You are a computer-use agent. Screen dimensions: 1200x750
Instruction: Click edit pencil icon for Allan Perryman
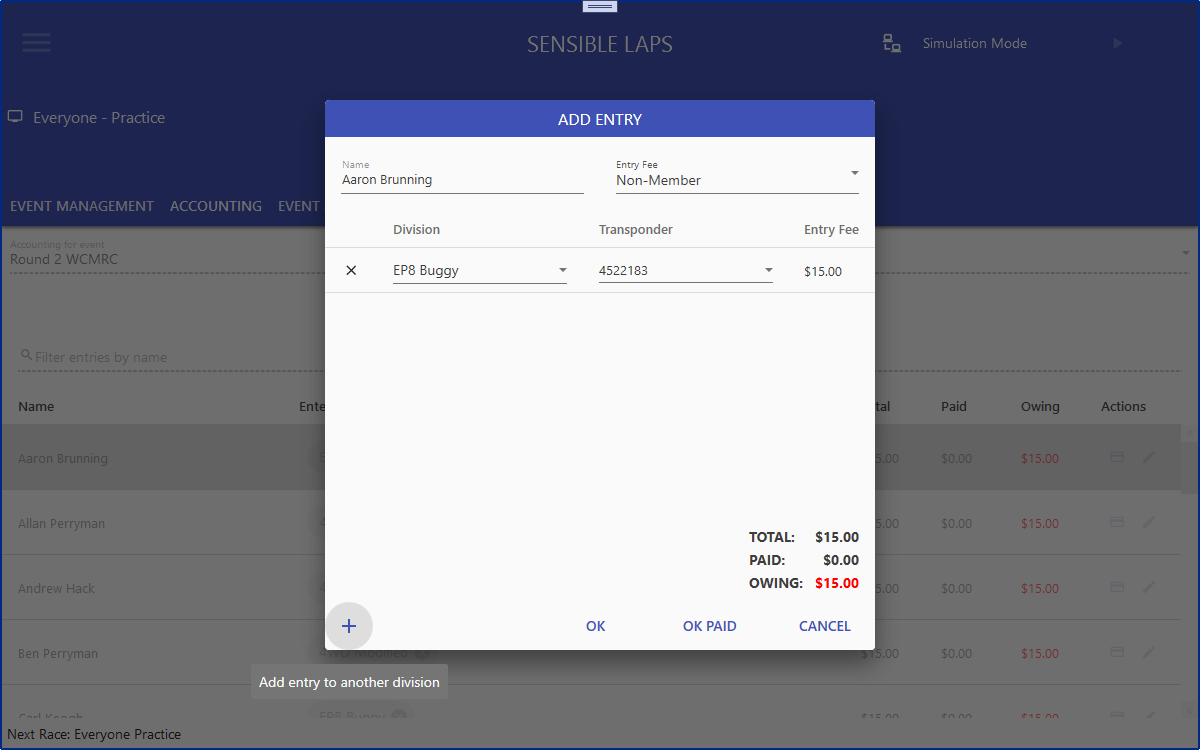point(1148,523)
